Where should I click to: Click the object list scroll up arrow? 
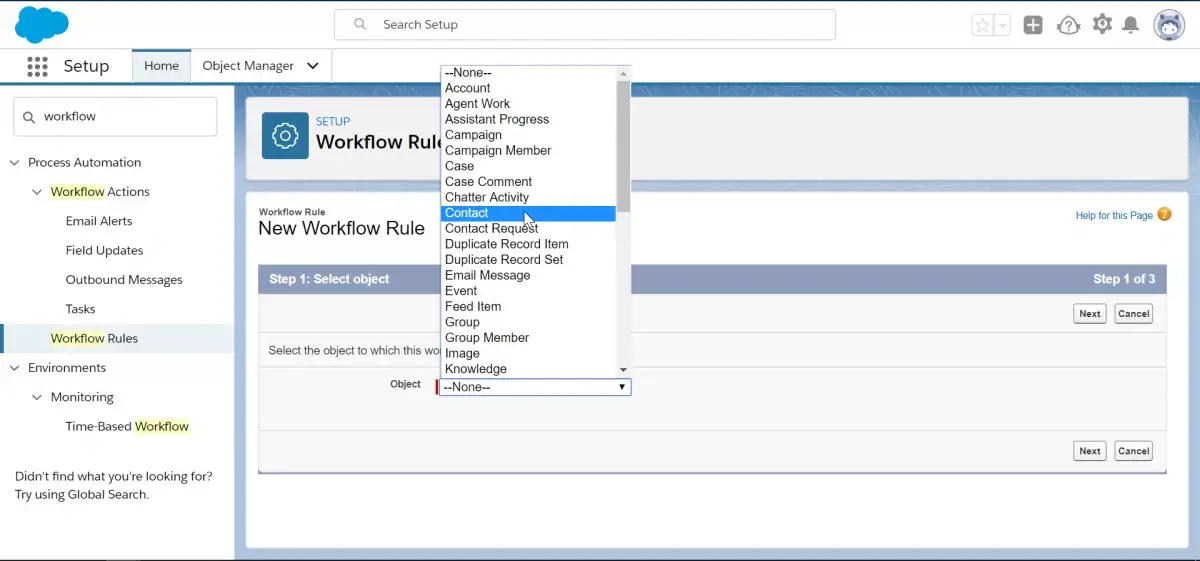(x=623, y=73)
